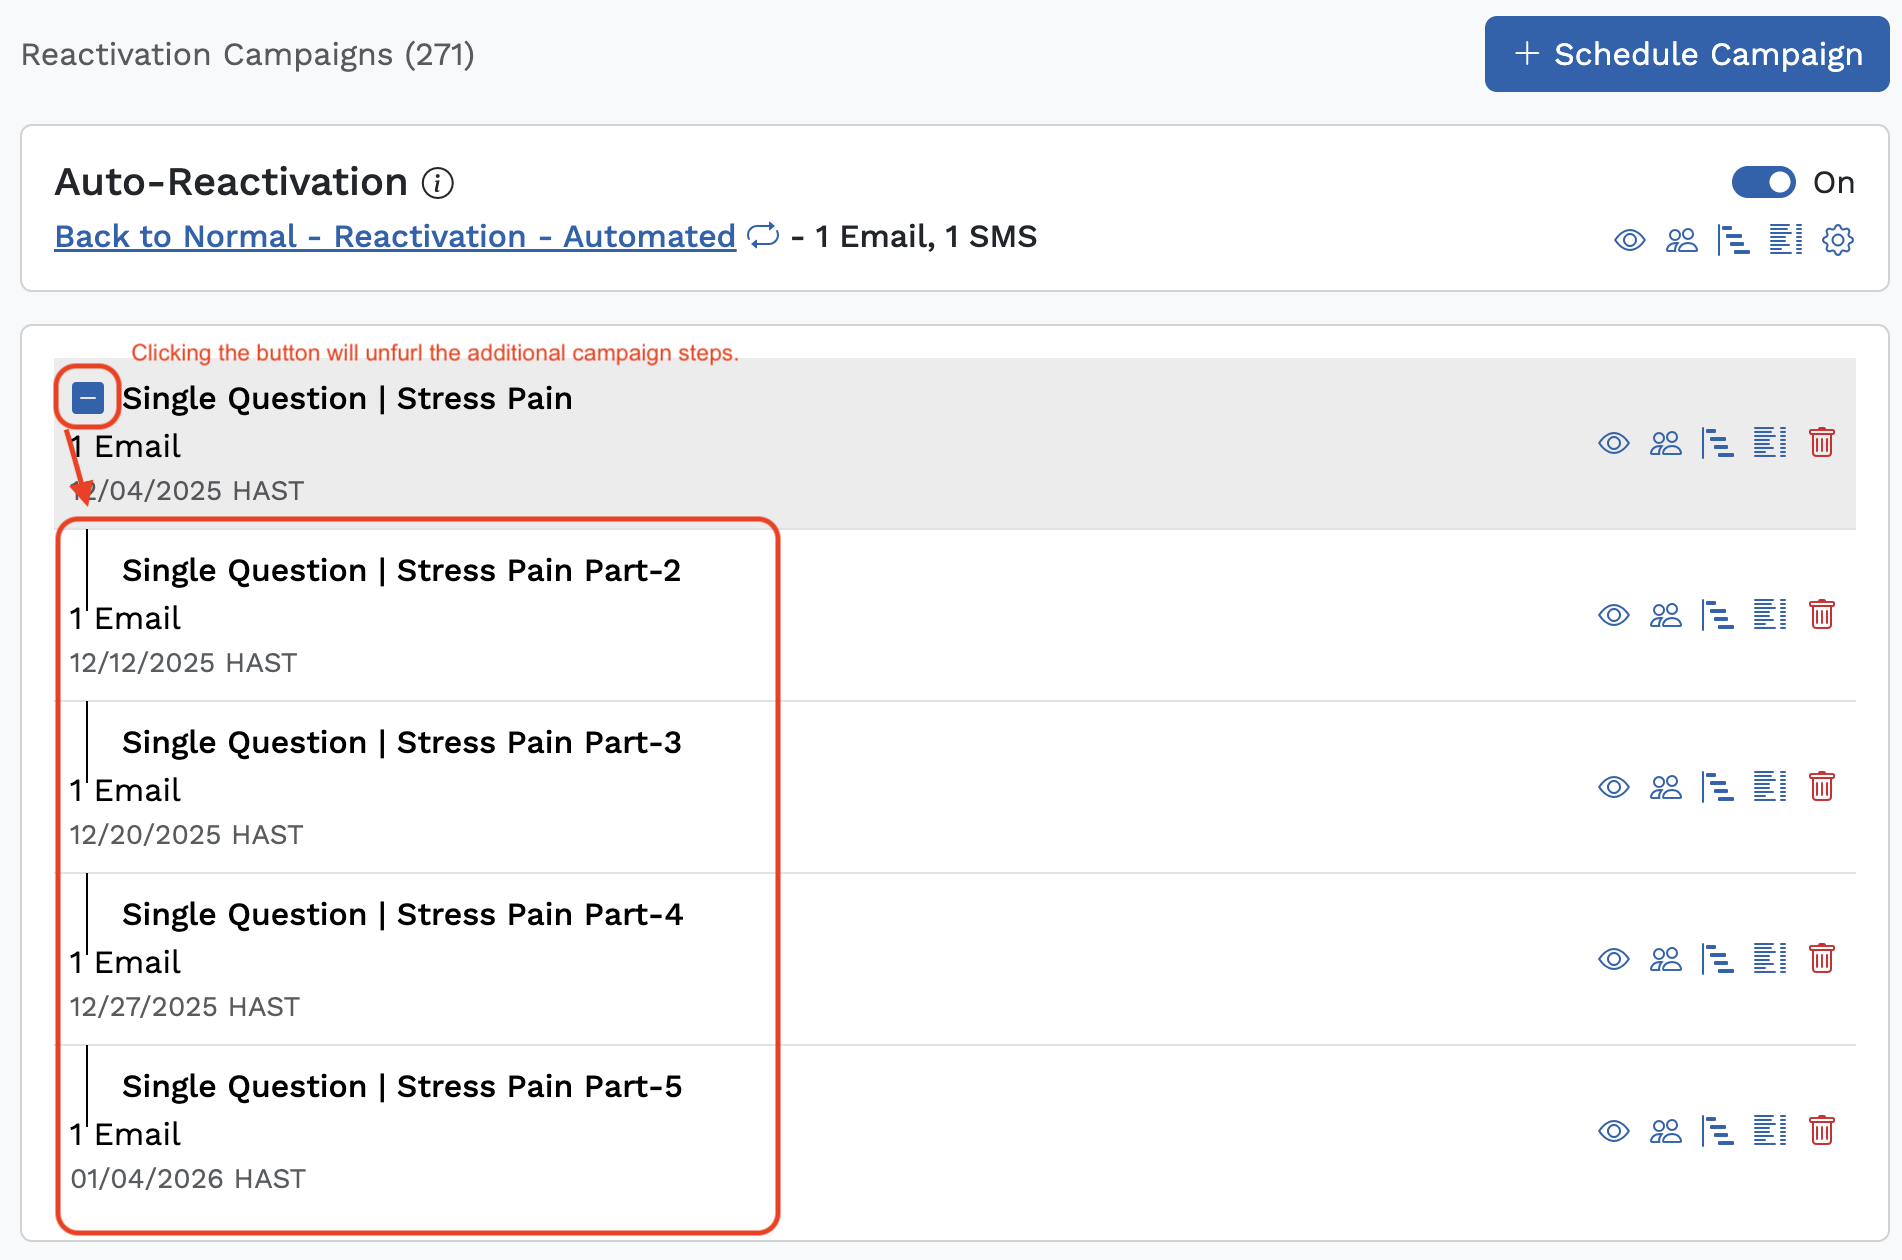View recipients of Stress Pain Part-5
Viewport: 1902px width, 1260px height.
1666,1131
